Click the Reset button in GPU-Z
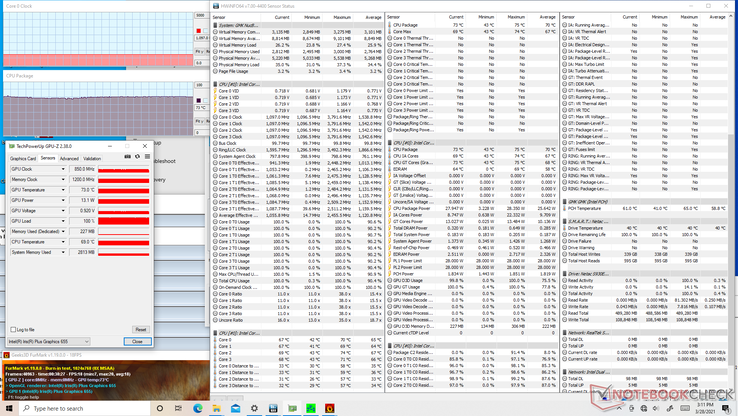Screen dimensions: 738x416 pos(140,329)
